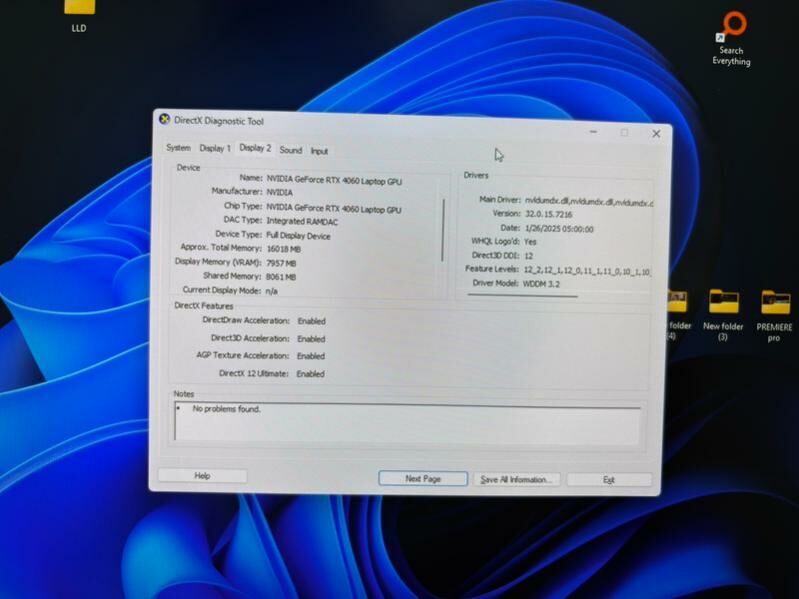Image resolution: width=799 pixels, height=599 pixels.
Task: Switch to the System tab
Action: [178, 148]
